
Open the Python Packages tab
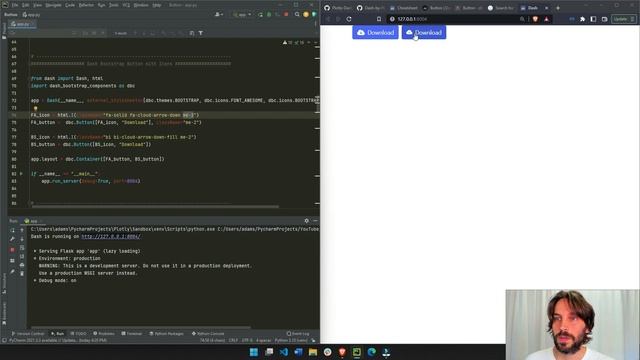pyautogui.click(x=166, y=333)
